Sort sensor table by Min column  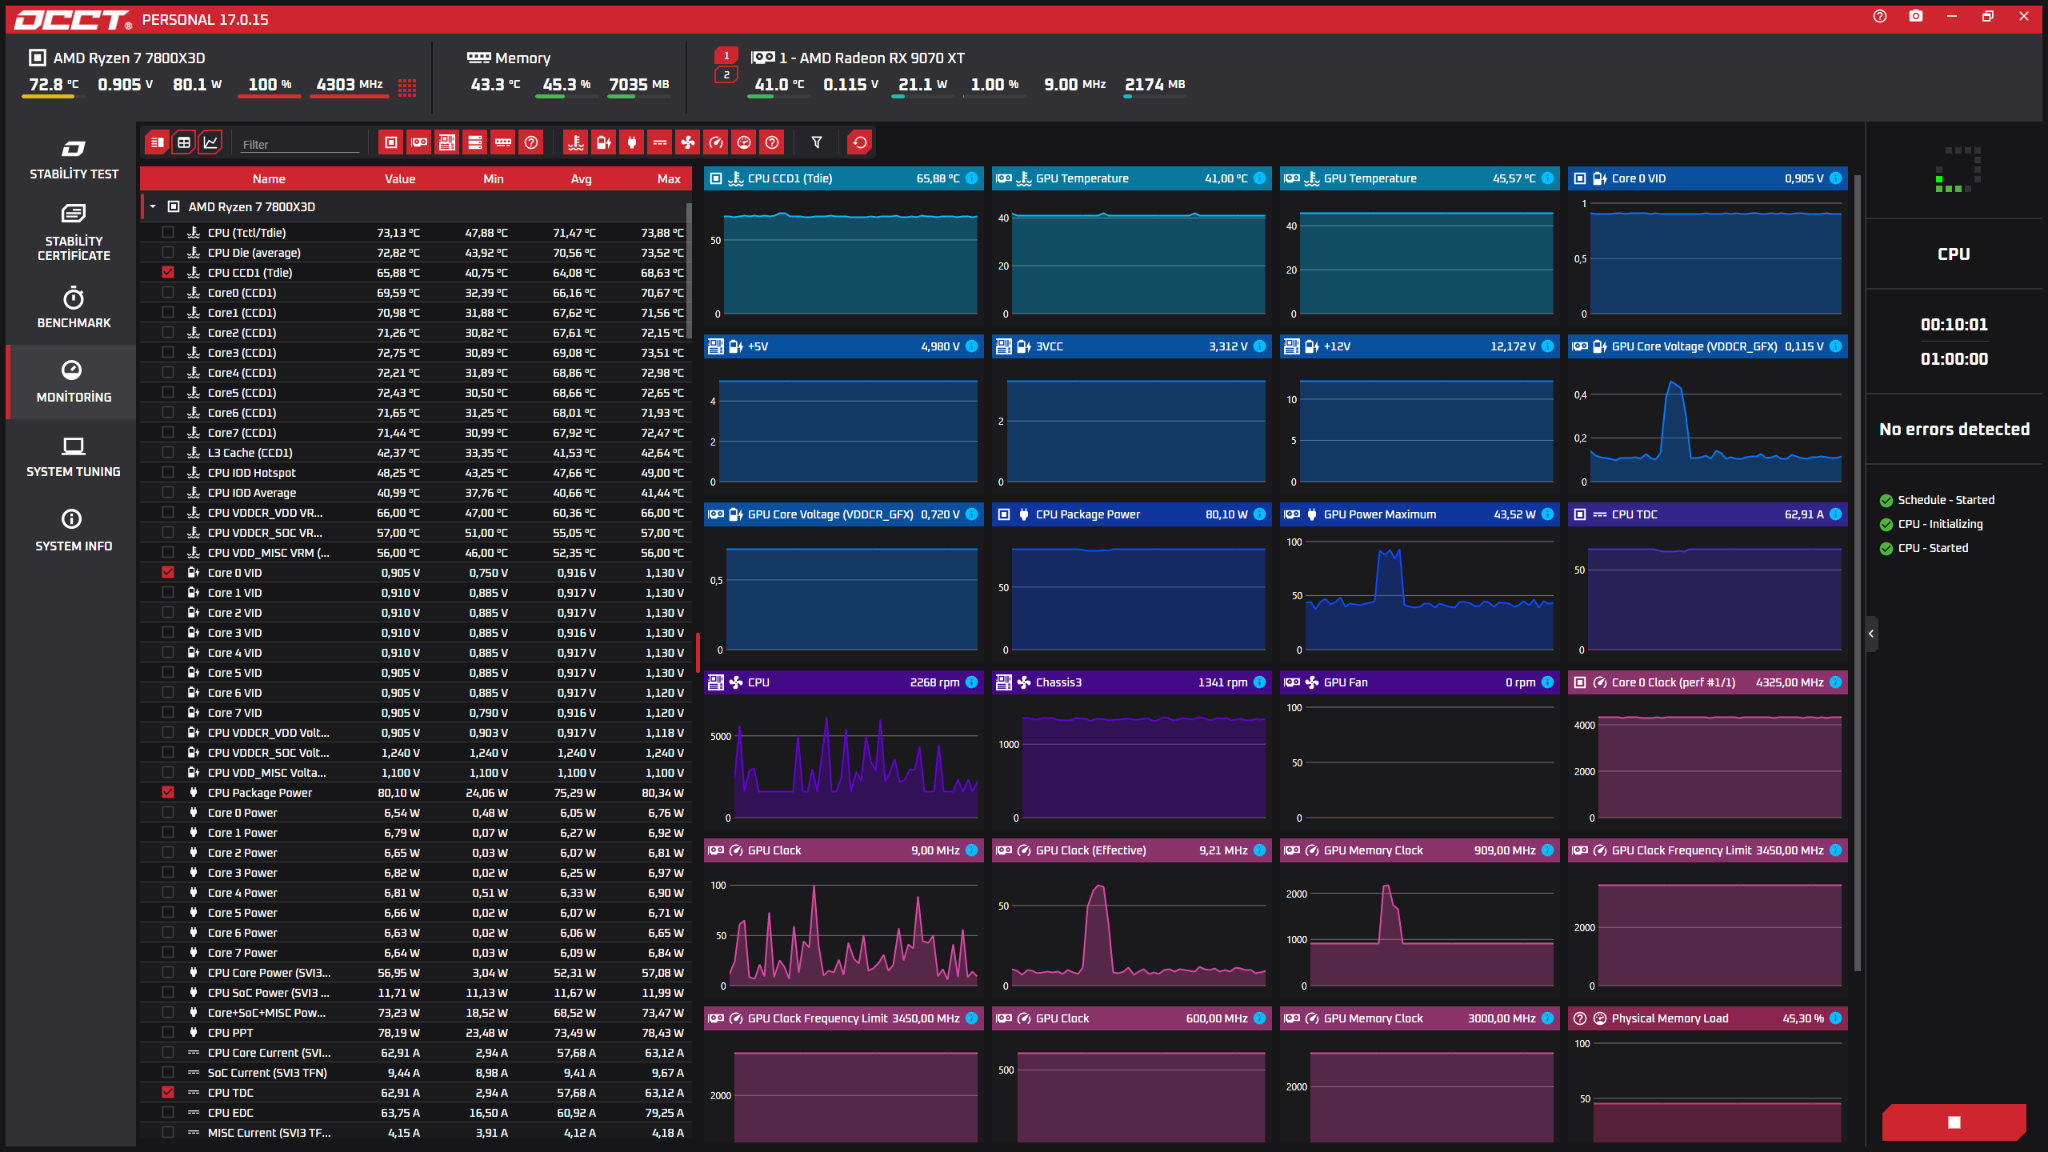tap(493, 179)
